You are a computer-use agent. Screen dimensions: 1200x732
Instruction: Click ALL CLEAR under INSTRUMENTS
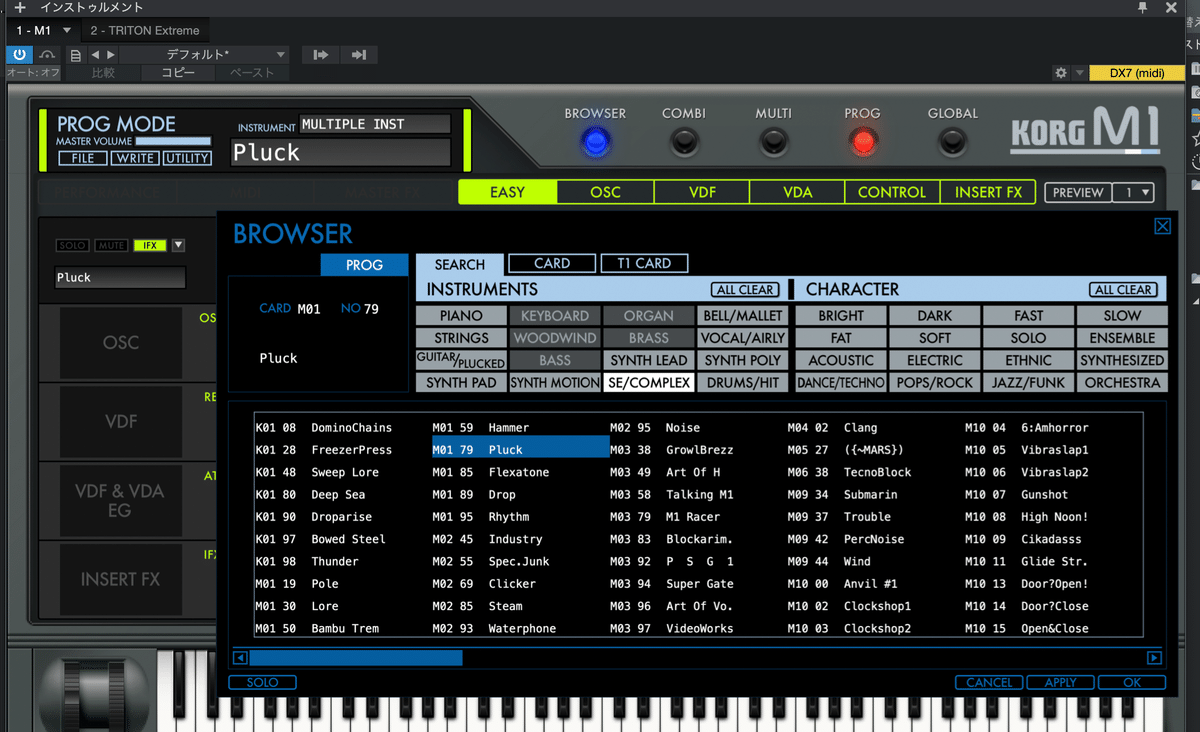tap(745, 290)
